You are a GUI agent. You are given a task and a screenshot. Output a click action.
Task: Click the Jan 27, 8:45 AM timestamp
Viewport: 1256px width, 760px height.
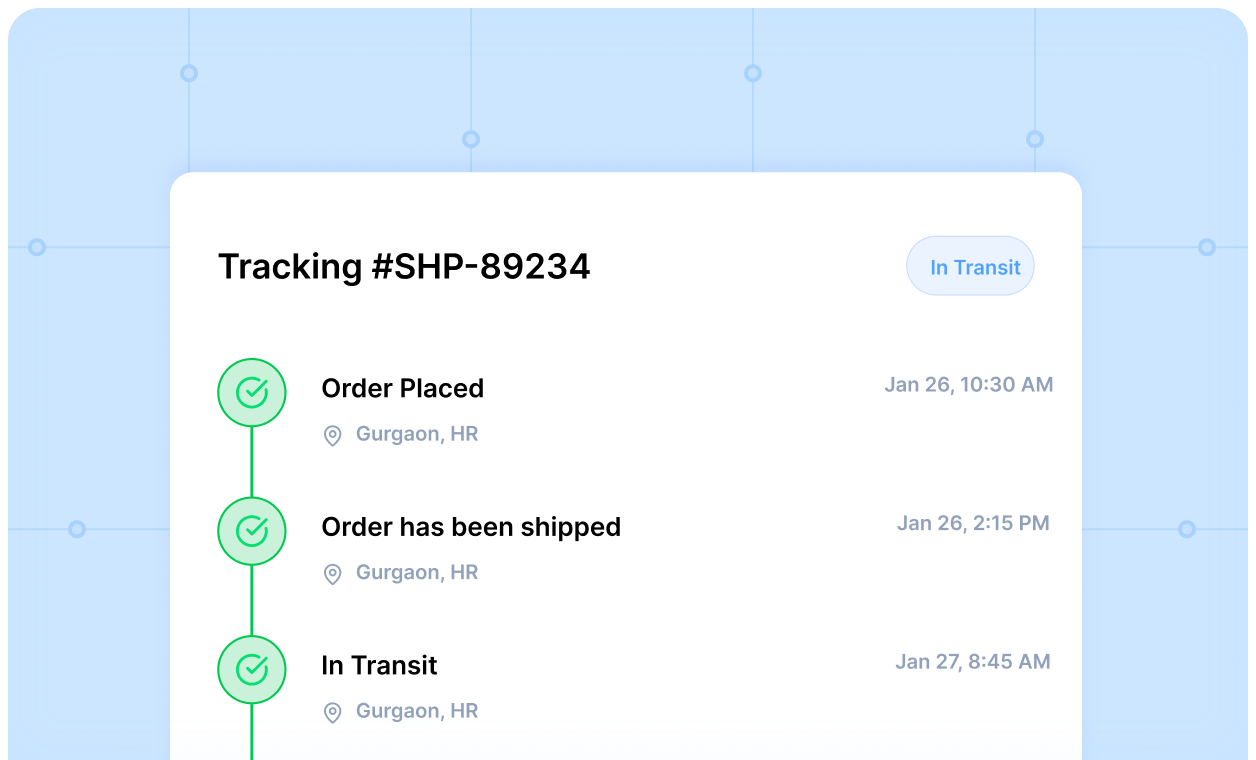[x=972, y=661]
